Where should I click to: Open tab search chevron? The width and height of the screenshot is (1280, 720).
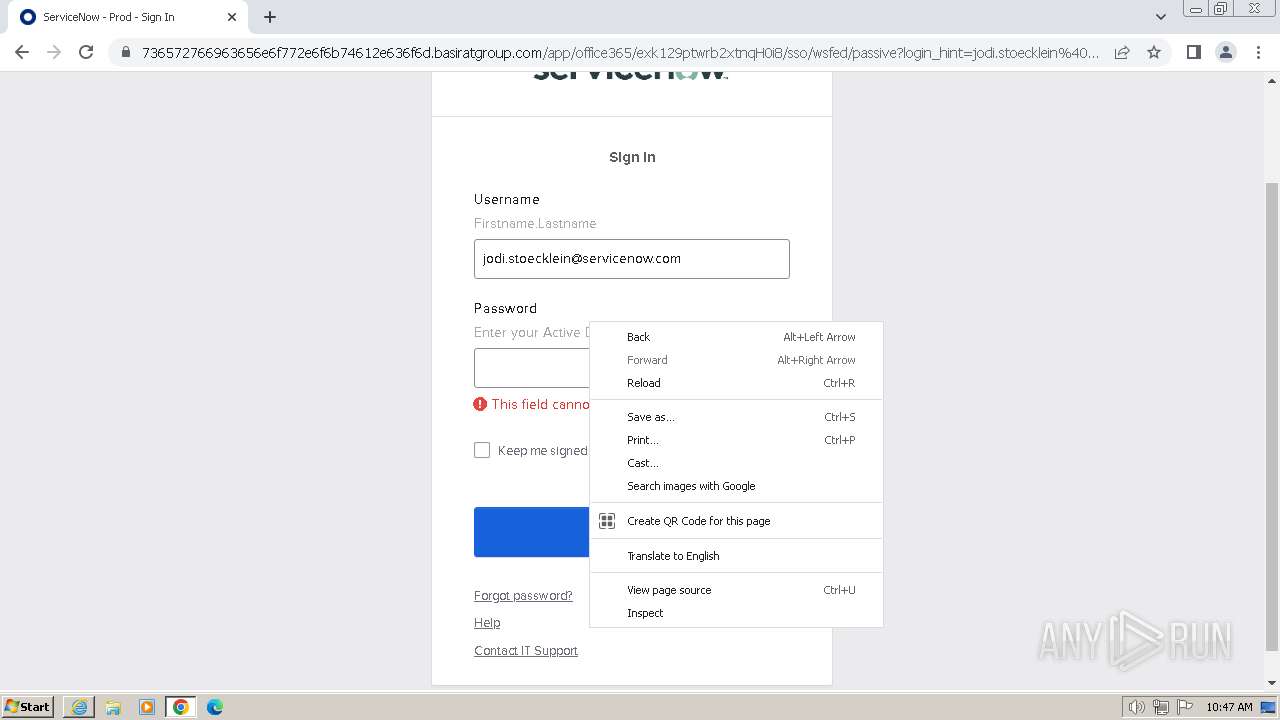point(1160,17)
